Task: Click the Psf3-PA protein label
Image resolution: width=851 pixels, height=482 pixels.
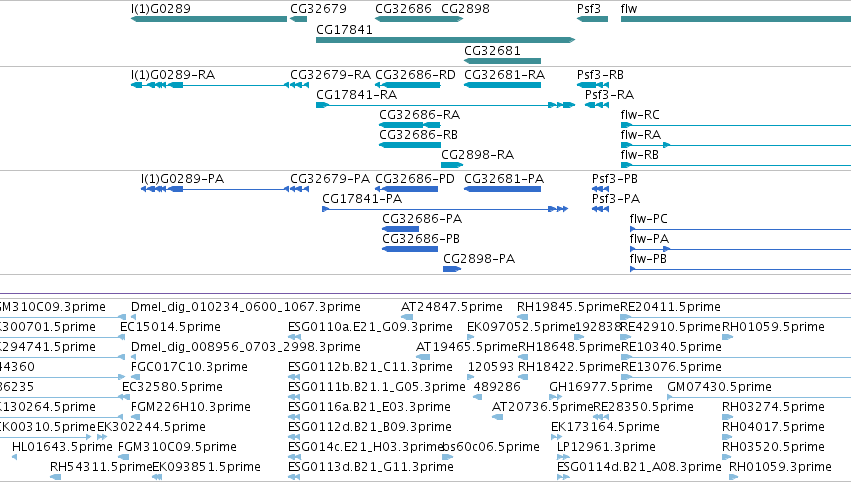Action: [616, 199]
